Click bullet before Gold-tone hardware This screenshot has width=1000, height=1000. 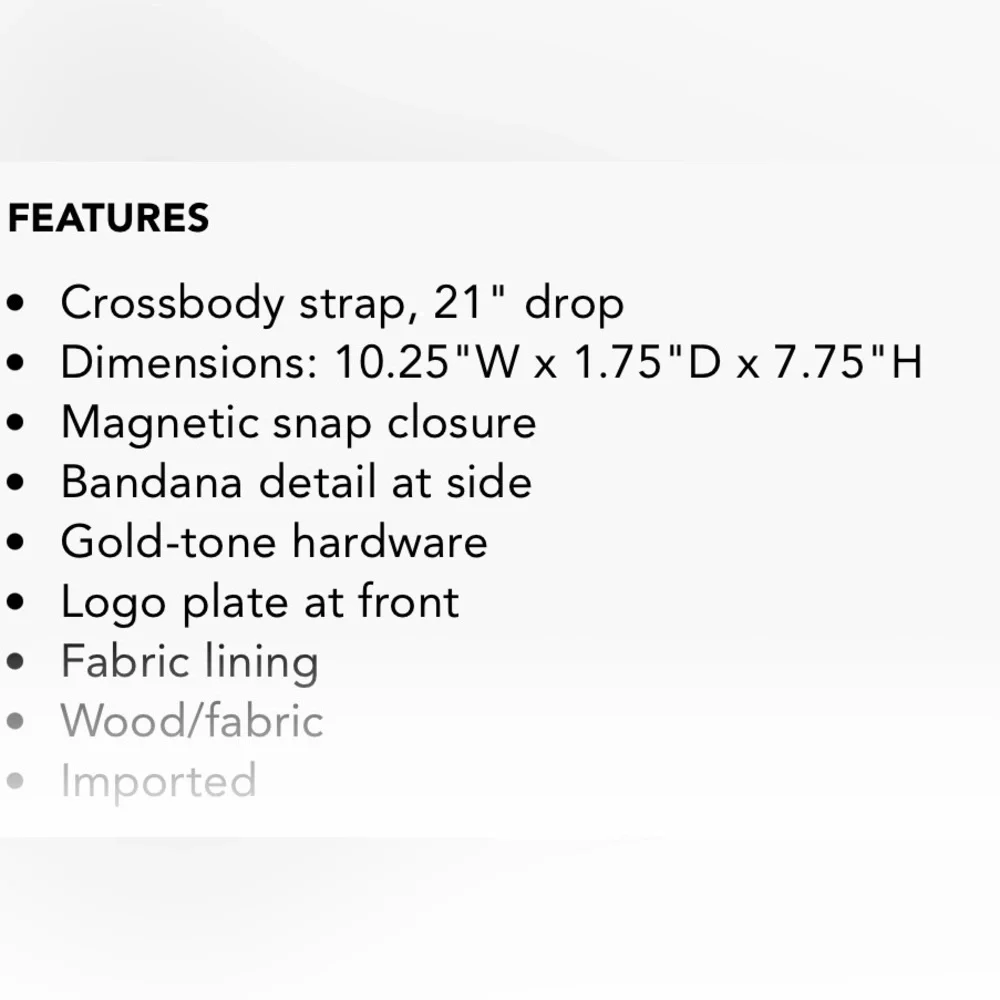coord(15,542)
